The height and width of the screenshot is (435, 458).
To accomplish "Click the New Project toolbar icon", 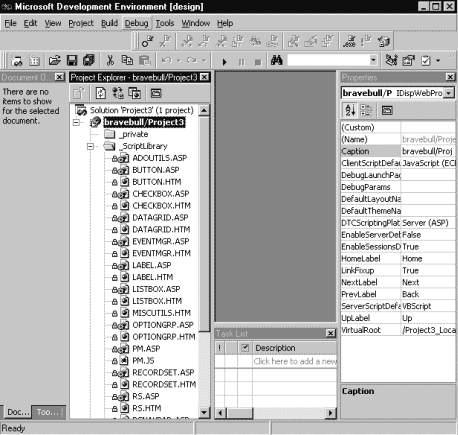I will (17, 61).
